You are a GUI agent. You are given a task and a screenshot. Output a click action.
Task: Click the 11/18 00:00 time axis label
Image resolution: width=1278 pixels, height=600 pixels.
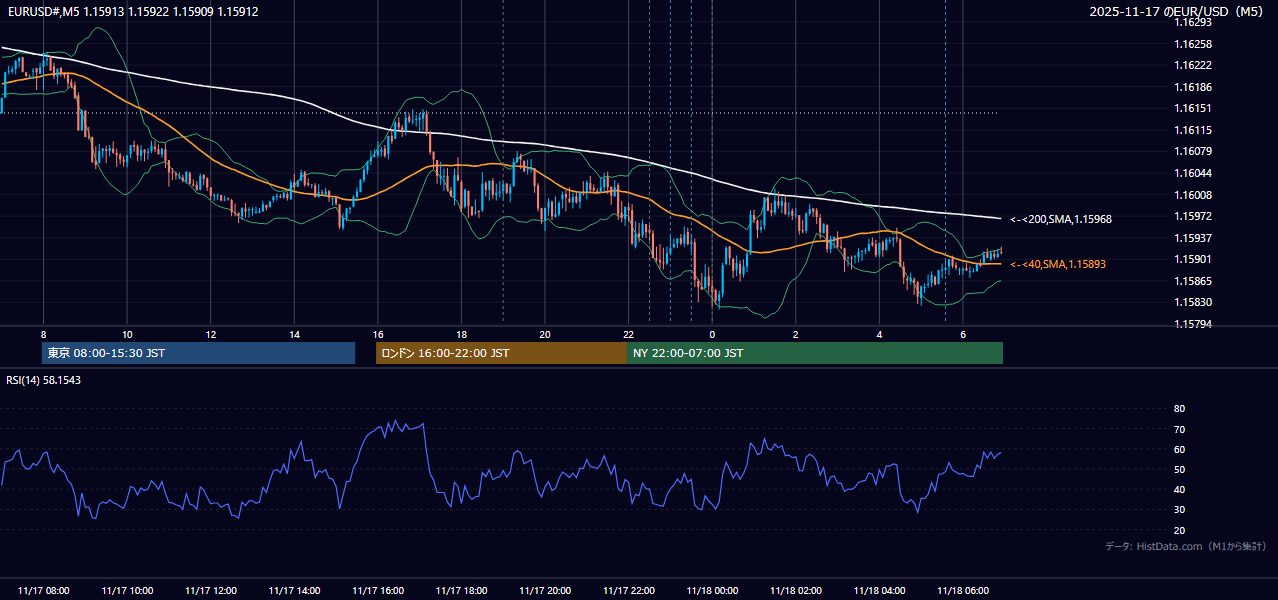tap(712, 591)
